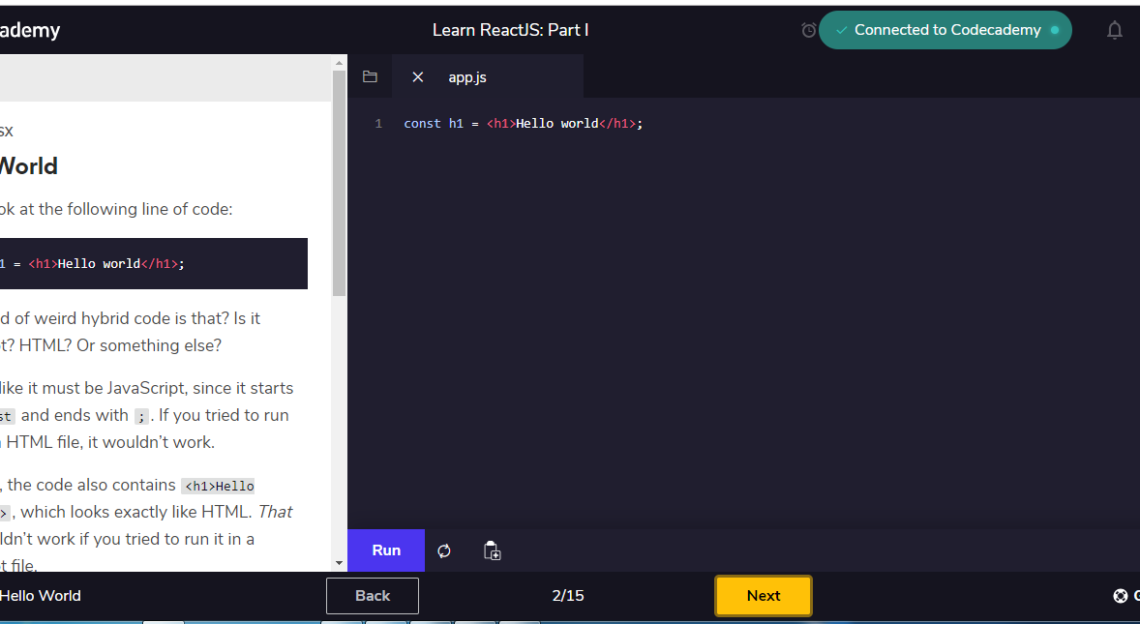Click the checkmark in the Connected toast
The width and height of the screenshot is (1140, 624).
tap(841, 30)
